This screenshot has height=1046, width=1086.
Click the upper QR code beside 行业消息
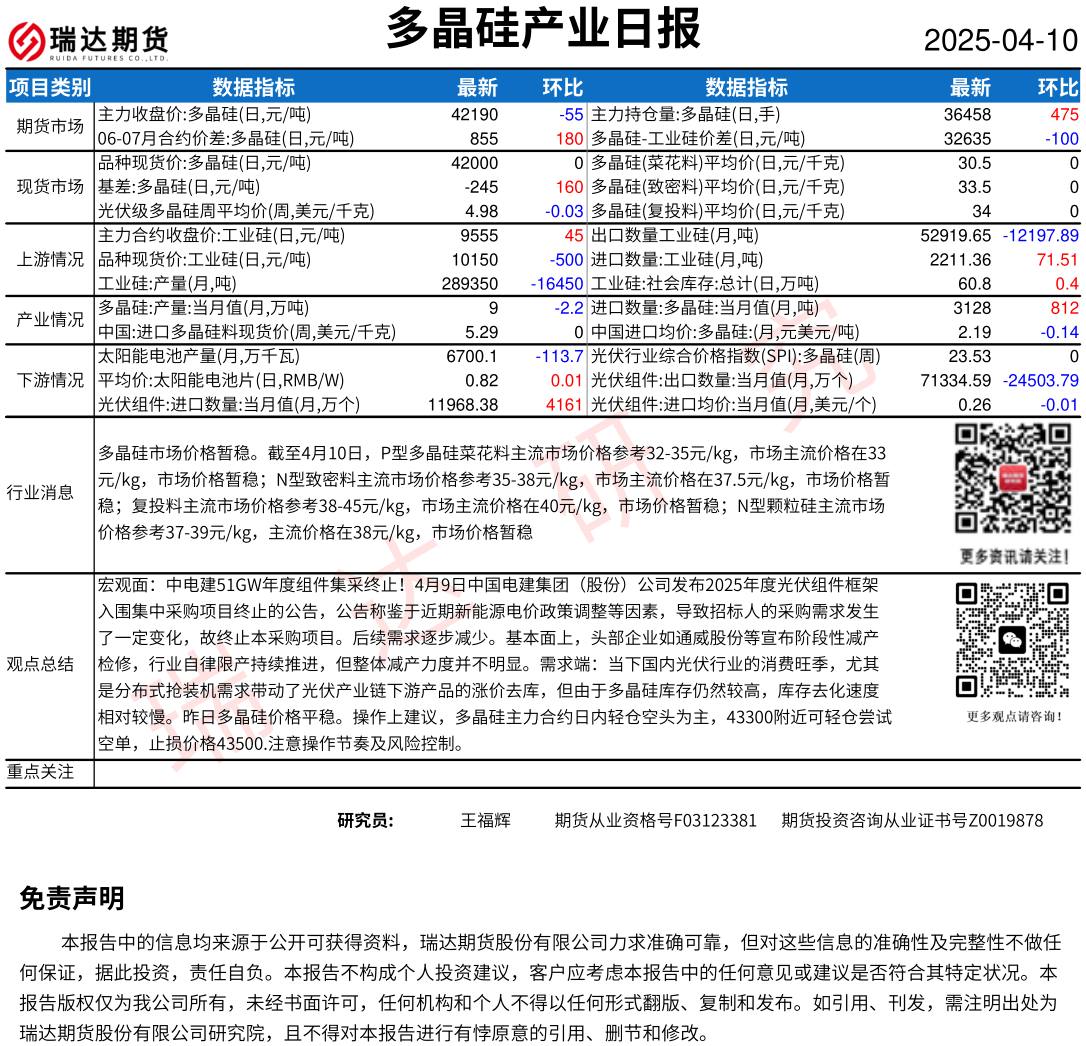pos(1013,479)
